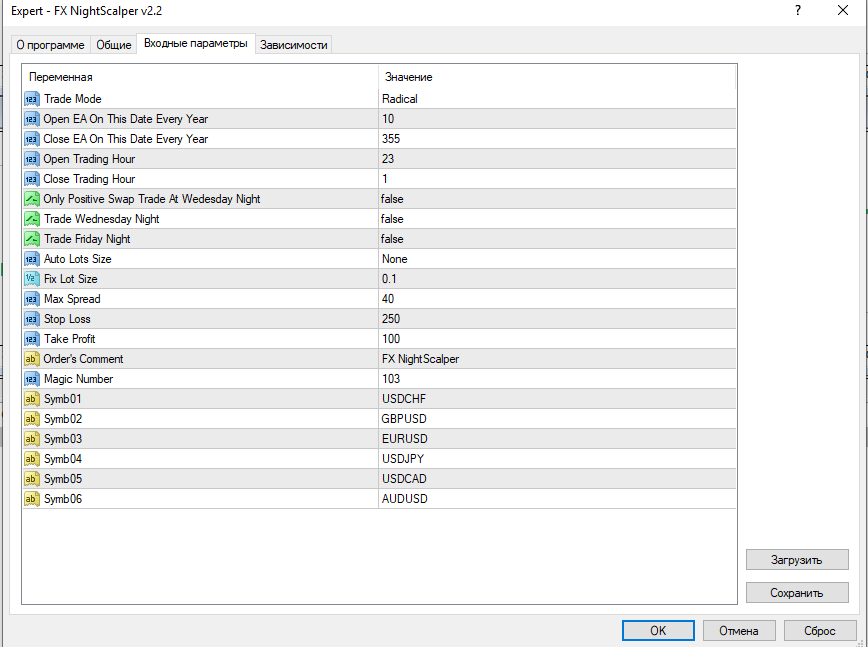868x647 pixels.
Task: Click the Only Positive Swap Trade boolean icon
Action: coord(32,199)
